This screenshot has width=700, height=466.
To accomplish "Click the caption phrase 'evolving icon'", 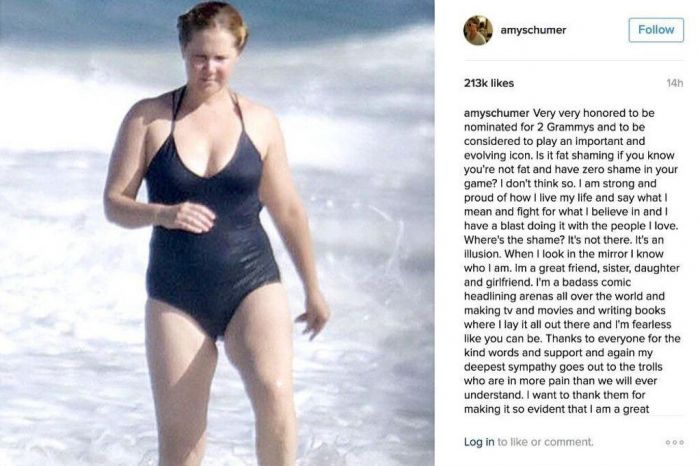I will (x=491, y=155).
